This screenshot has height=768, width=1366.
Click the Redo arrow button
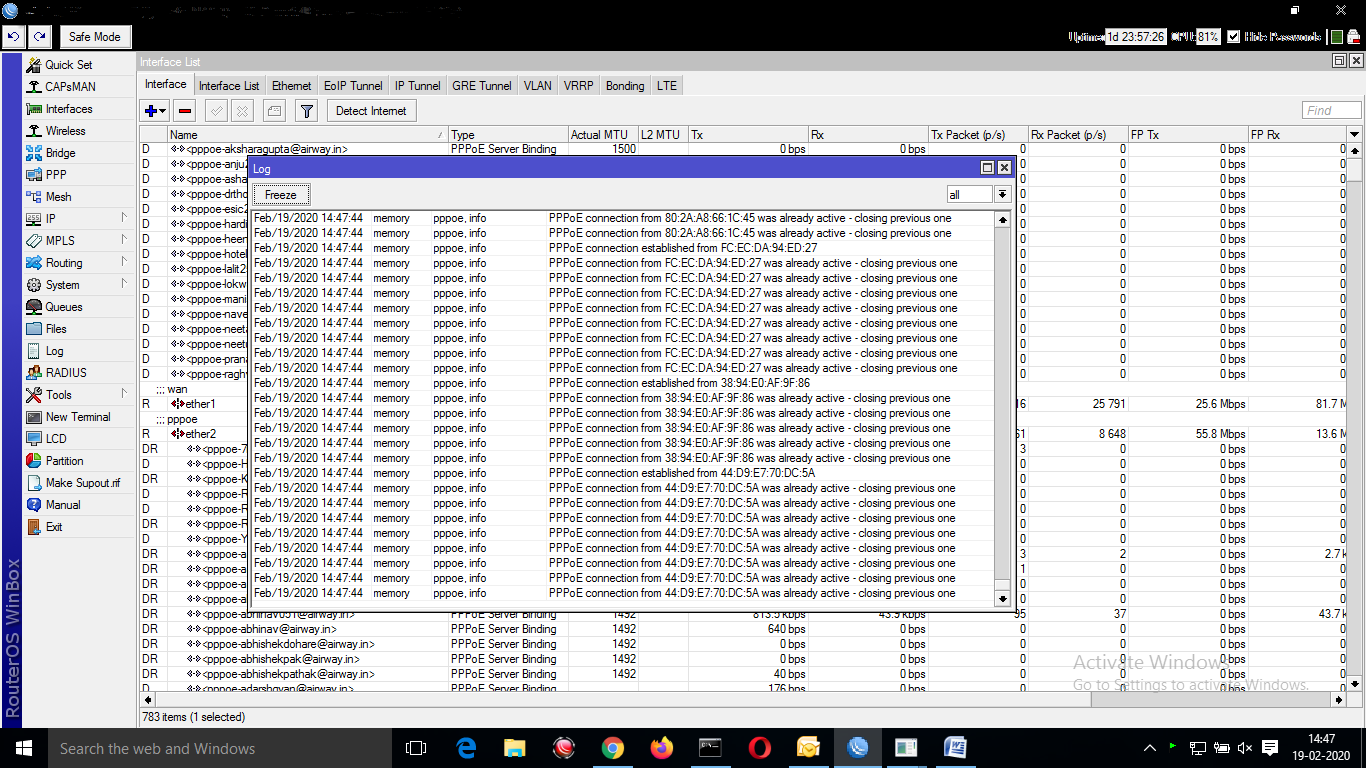click(x=39, y=37)
